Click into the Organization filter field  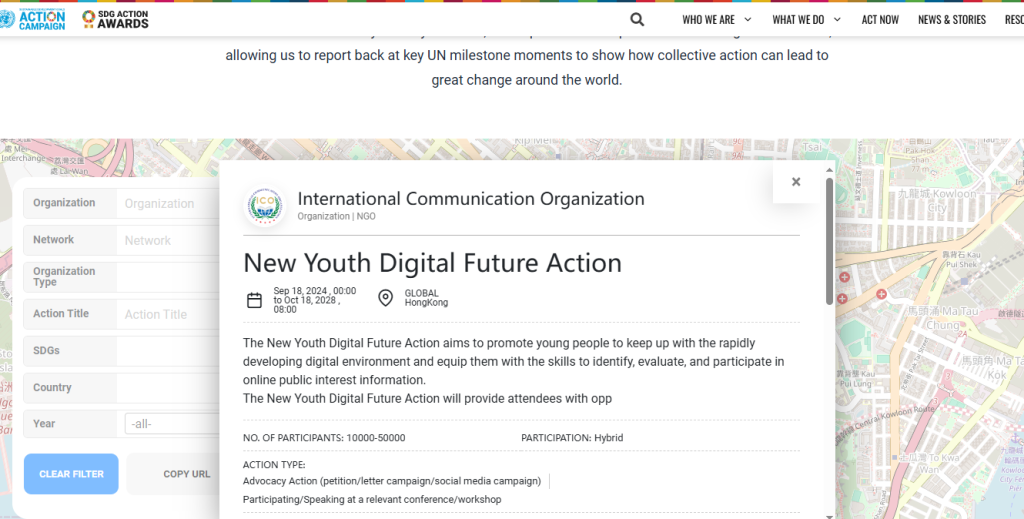point(168,204)
